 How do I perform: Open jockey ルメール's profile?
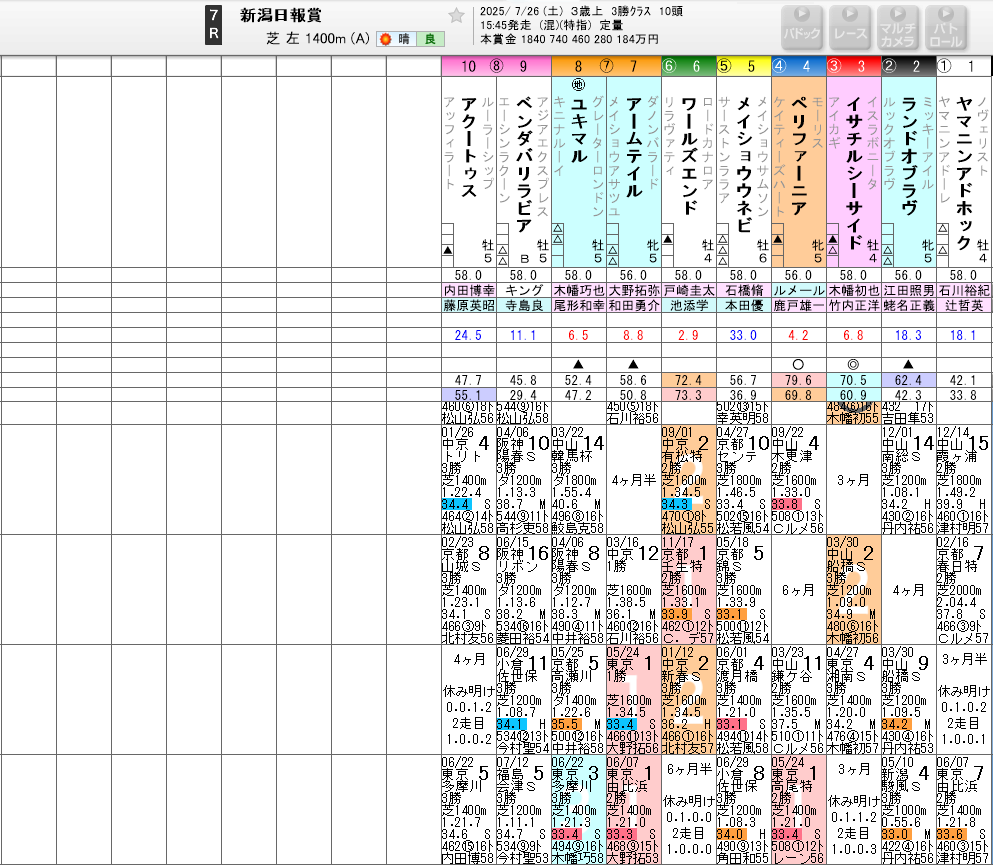click(798, 291)
